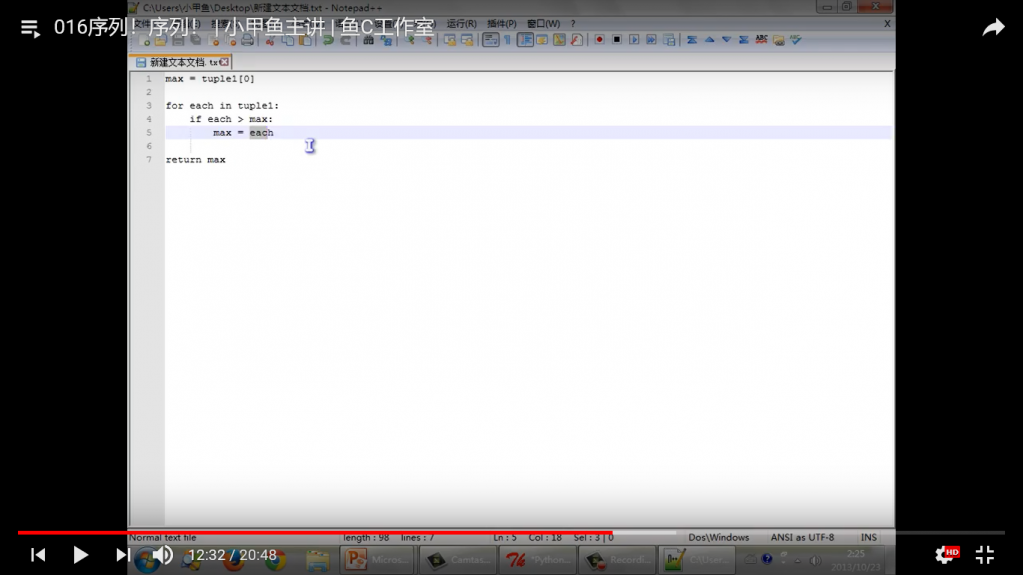Toggle the Document Map icon
1023x575 pixels.
tap(559, 40)
